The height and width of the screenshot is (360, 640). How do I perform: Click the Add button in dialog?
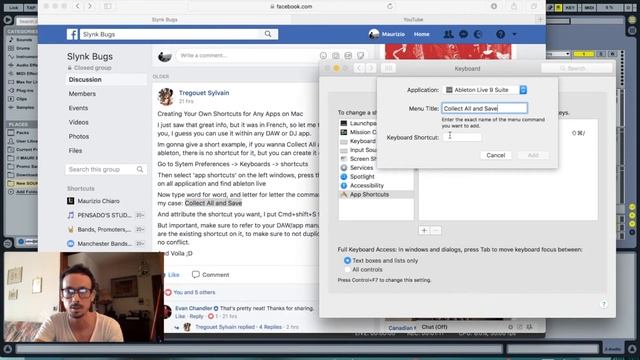(533, 155)
